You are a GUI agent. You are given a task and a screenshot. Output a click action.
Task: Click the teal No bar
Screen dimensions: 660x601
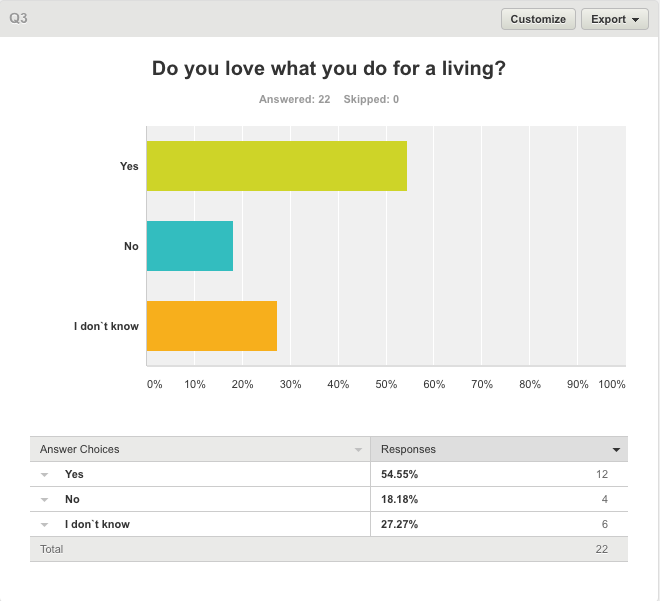click(x=190, y=246)
